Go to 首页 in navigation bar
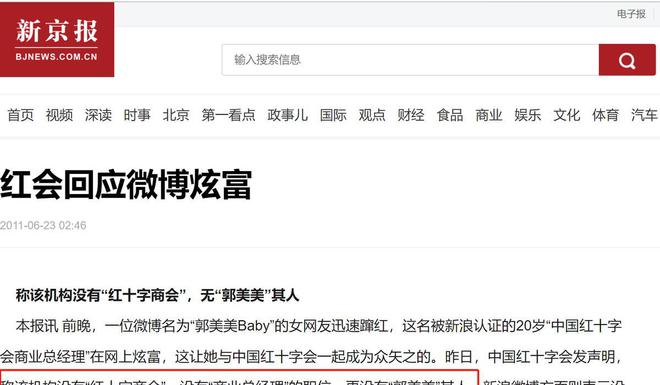Viewport: 660px width, 385px height. coord(21,114)
